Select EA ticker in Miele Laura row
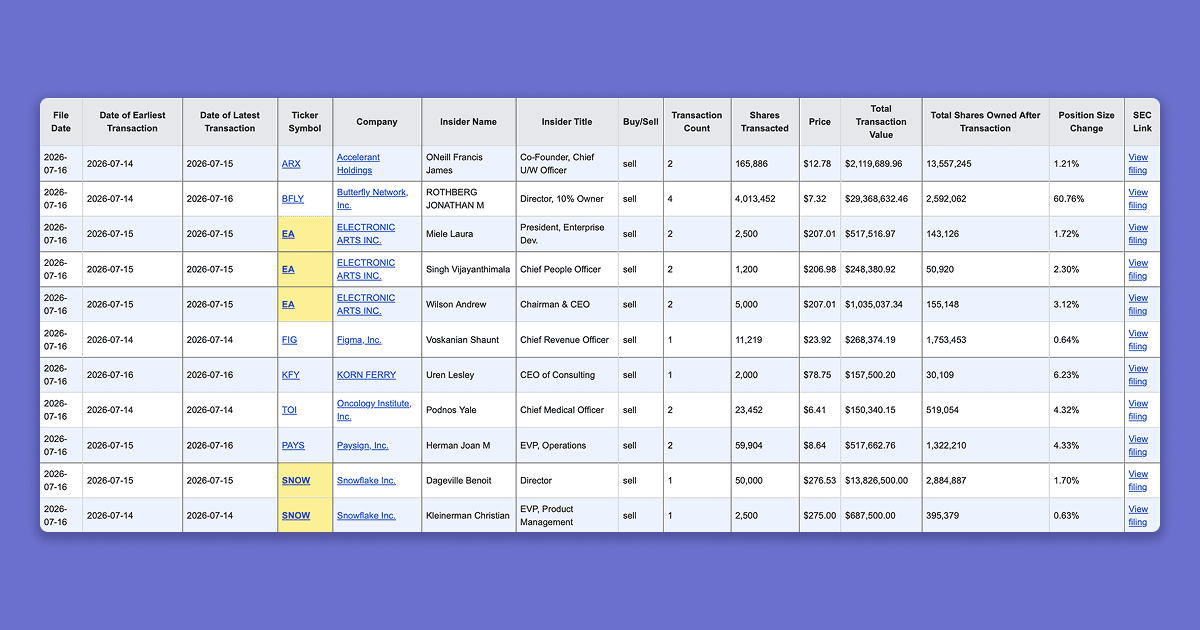Screen dimensions: 1200x630 click(288, 234)
